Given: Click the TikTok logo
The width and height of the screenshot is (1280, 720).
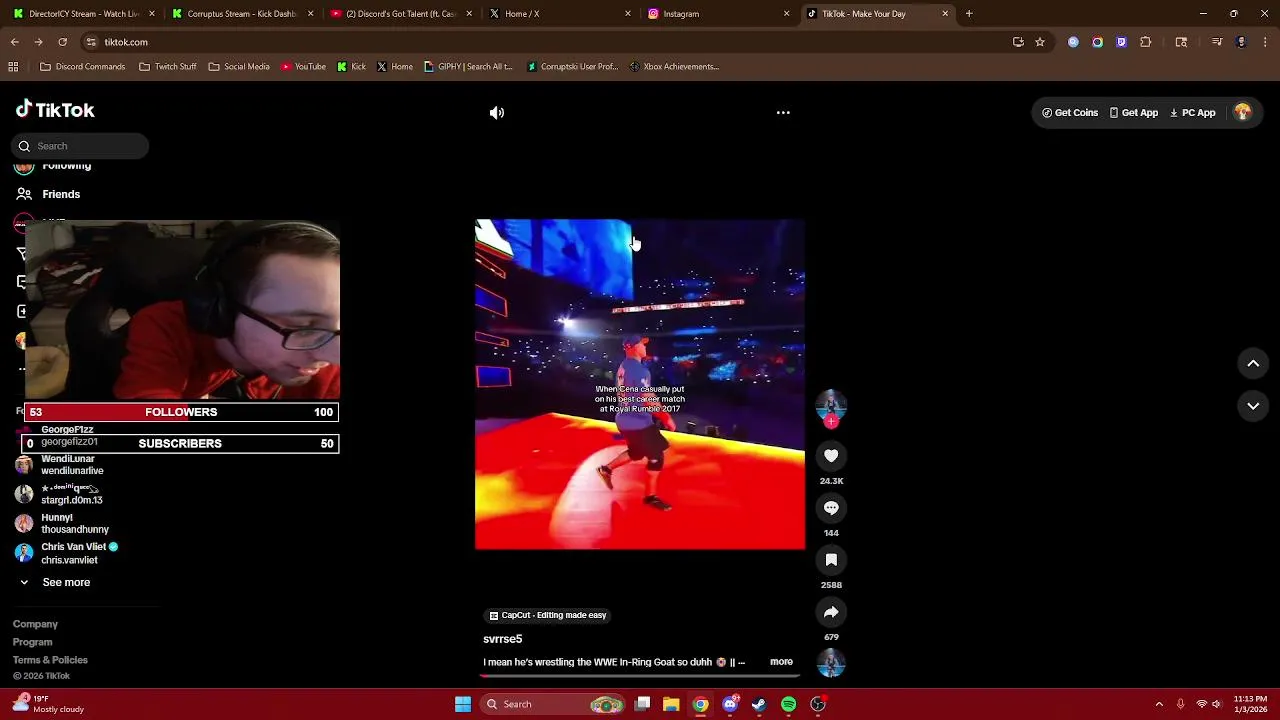Looking at the screenshot, I should [x=55, y=110].
